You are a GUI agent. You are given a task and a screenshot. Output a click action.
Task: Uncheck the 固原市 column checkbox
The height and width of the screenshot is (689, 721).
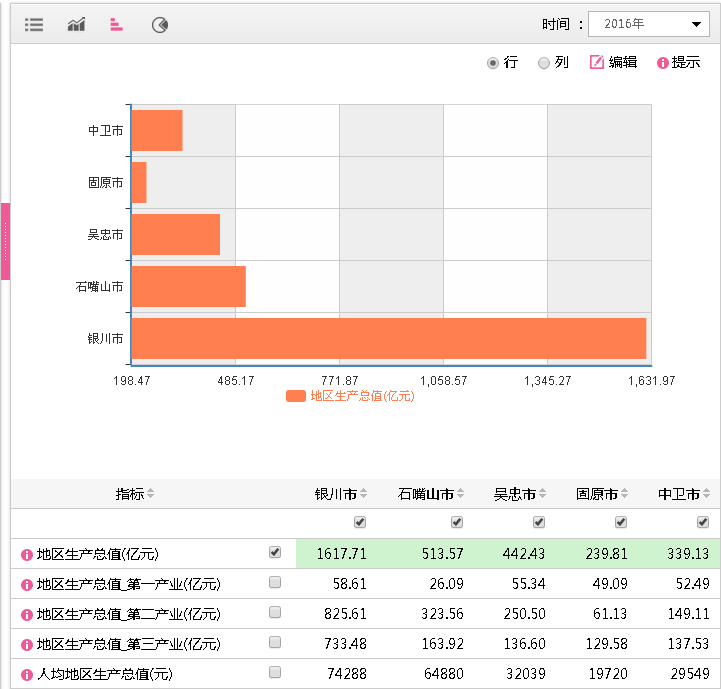[x=621, y=522]
